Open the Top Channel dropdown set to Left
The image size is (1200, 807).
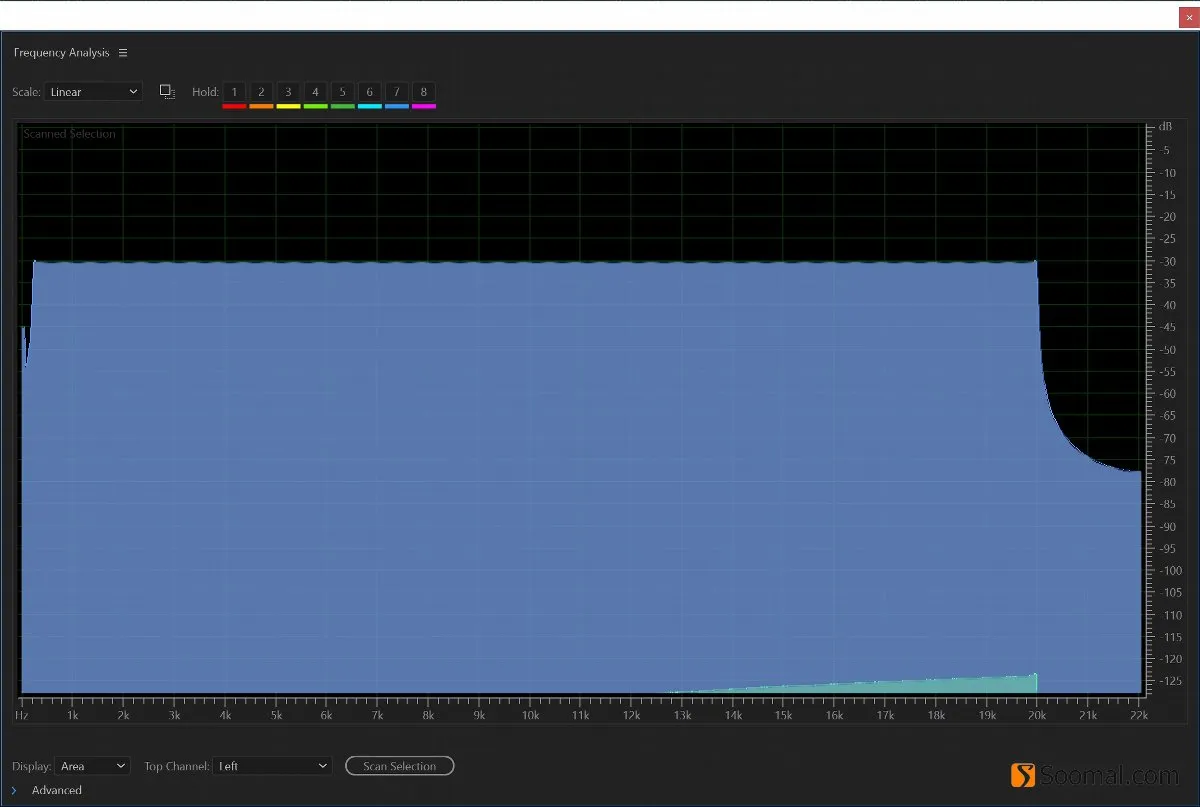click(272, 766)
